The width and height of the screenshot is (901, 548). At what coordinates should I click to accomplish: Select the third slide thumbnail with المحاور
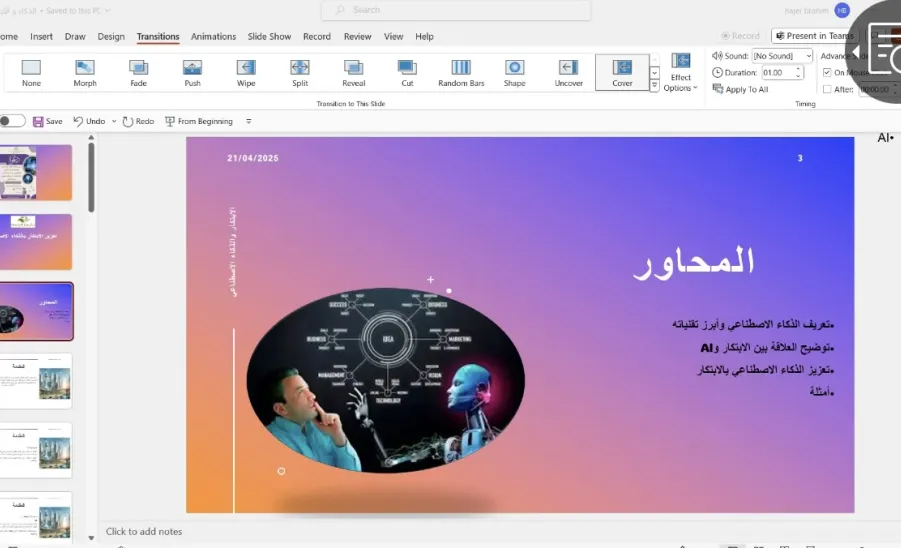[36, 311]
